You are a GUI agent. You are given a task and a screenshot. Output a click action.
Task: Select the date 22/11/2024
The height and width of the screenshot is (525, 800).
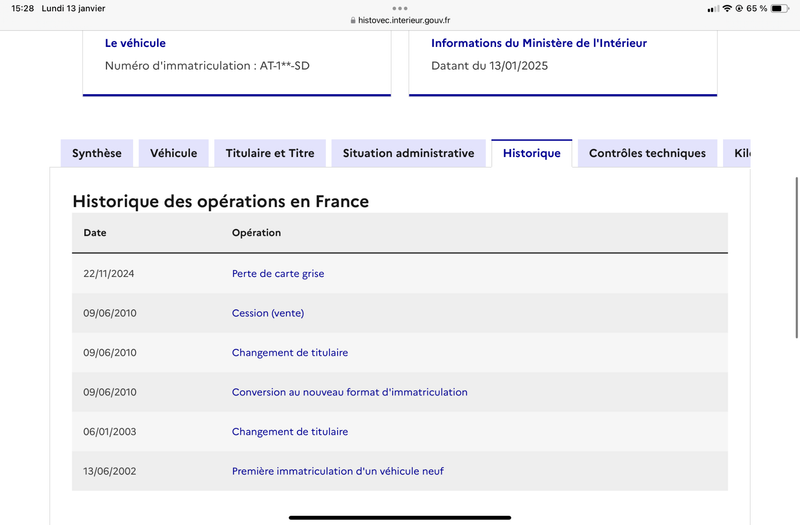pyautogui.click(x=109, y=273)
